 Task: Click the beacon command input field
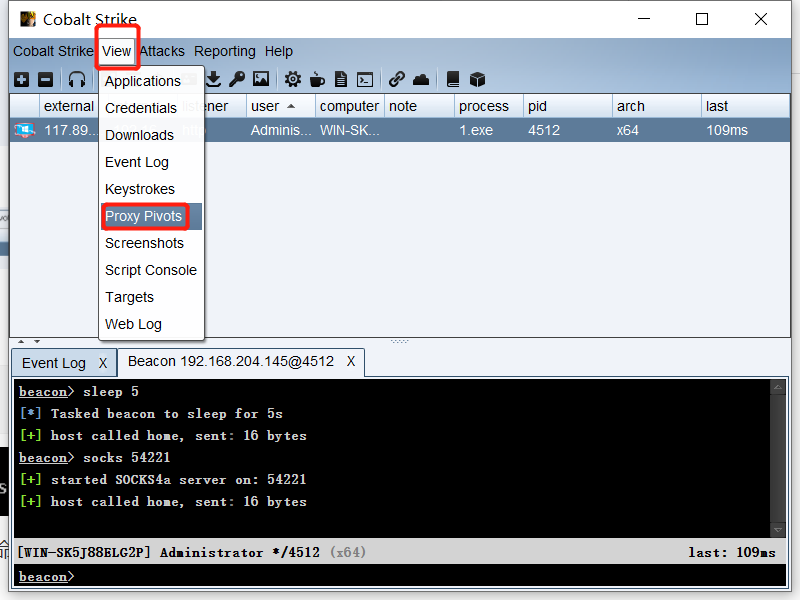[401, 577]
